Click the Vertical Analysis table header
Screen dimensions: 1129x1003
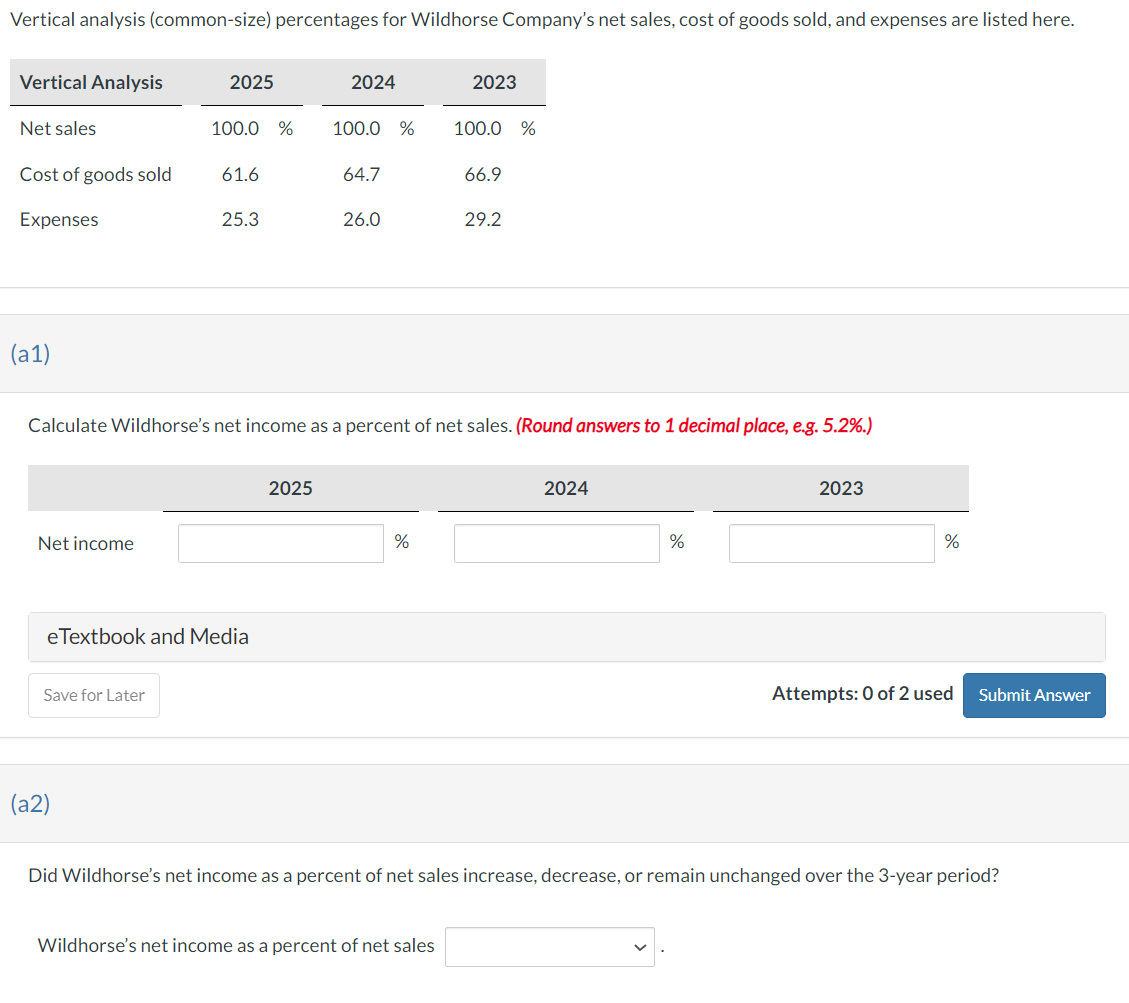pyautogui.click(x=92, y=82)
